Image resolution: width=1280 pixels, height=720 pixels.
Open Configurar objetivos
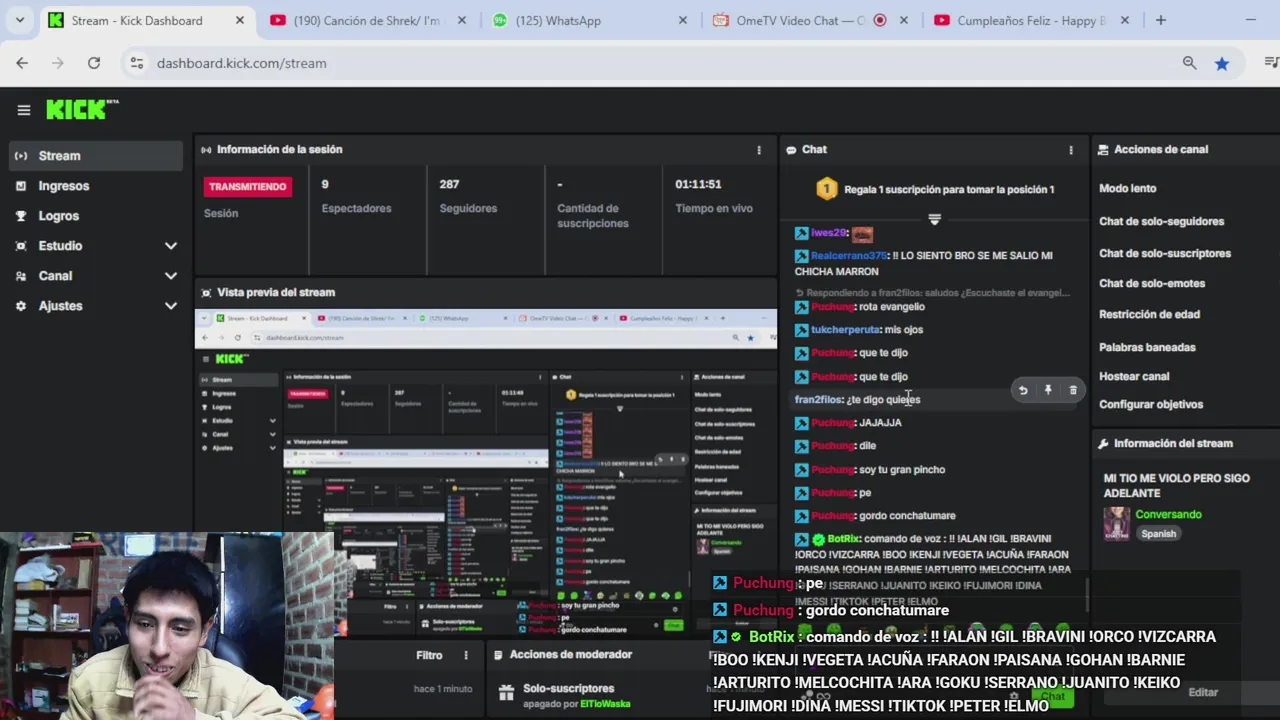point(1151,404)
